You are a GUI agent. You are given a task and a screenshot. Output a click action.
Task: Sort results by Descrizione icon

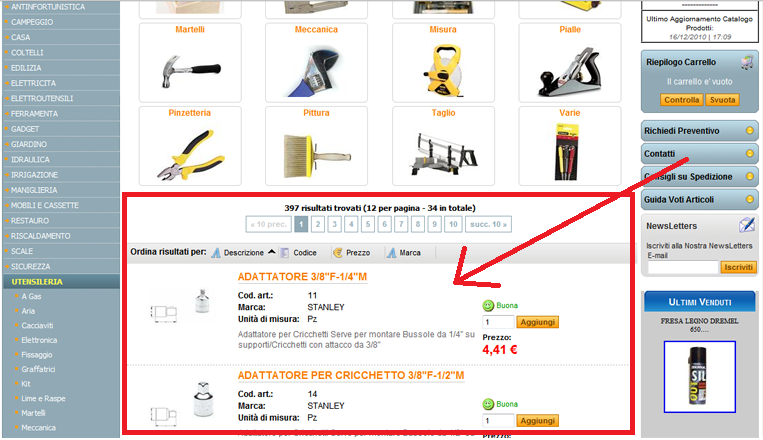tap(216, 253)
